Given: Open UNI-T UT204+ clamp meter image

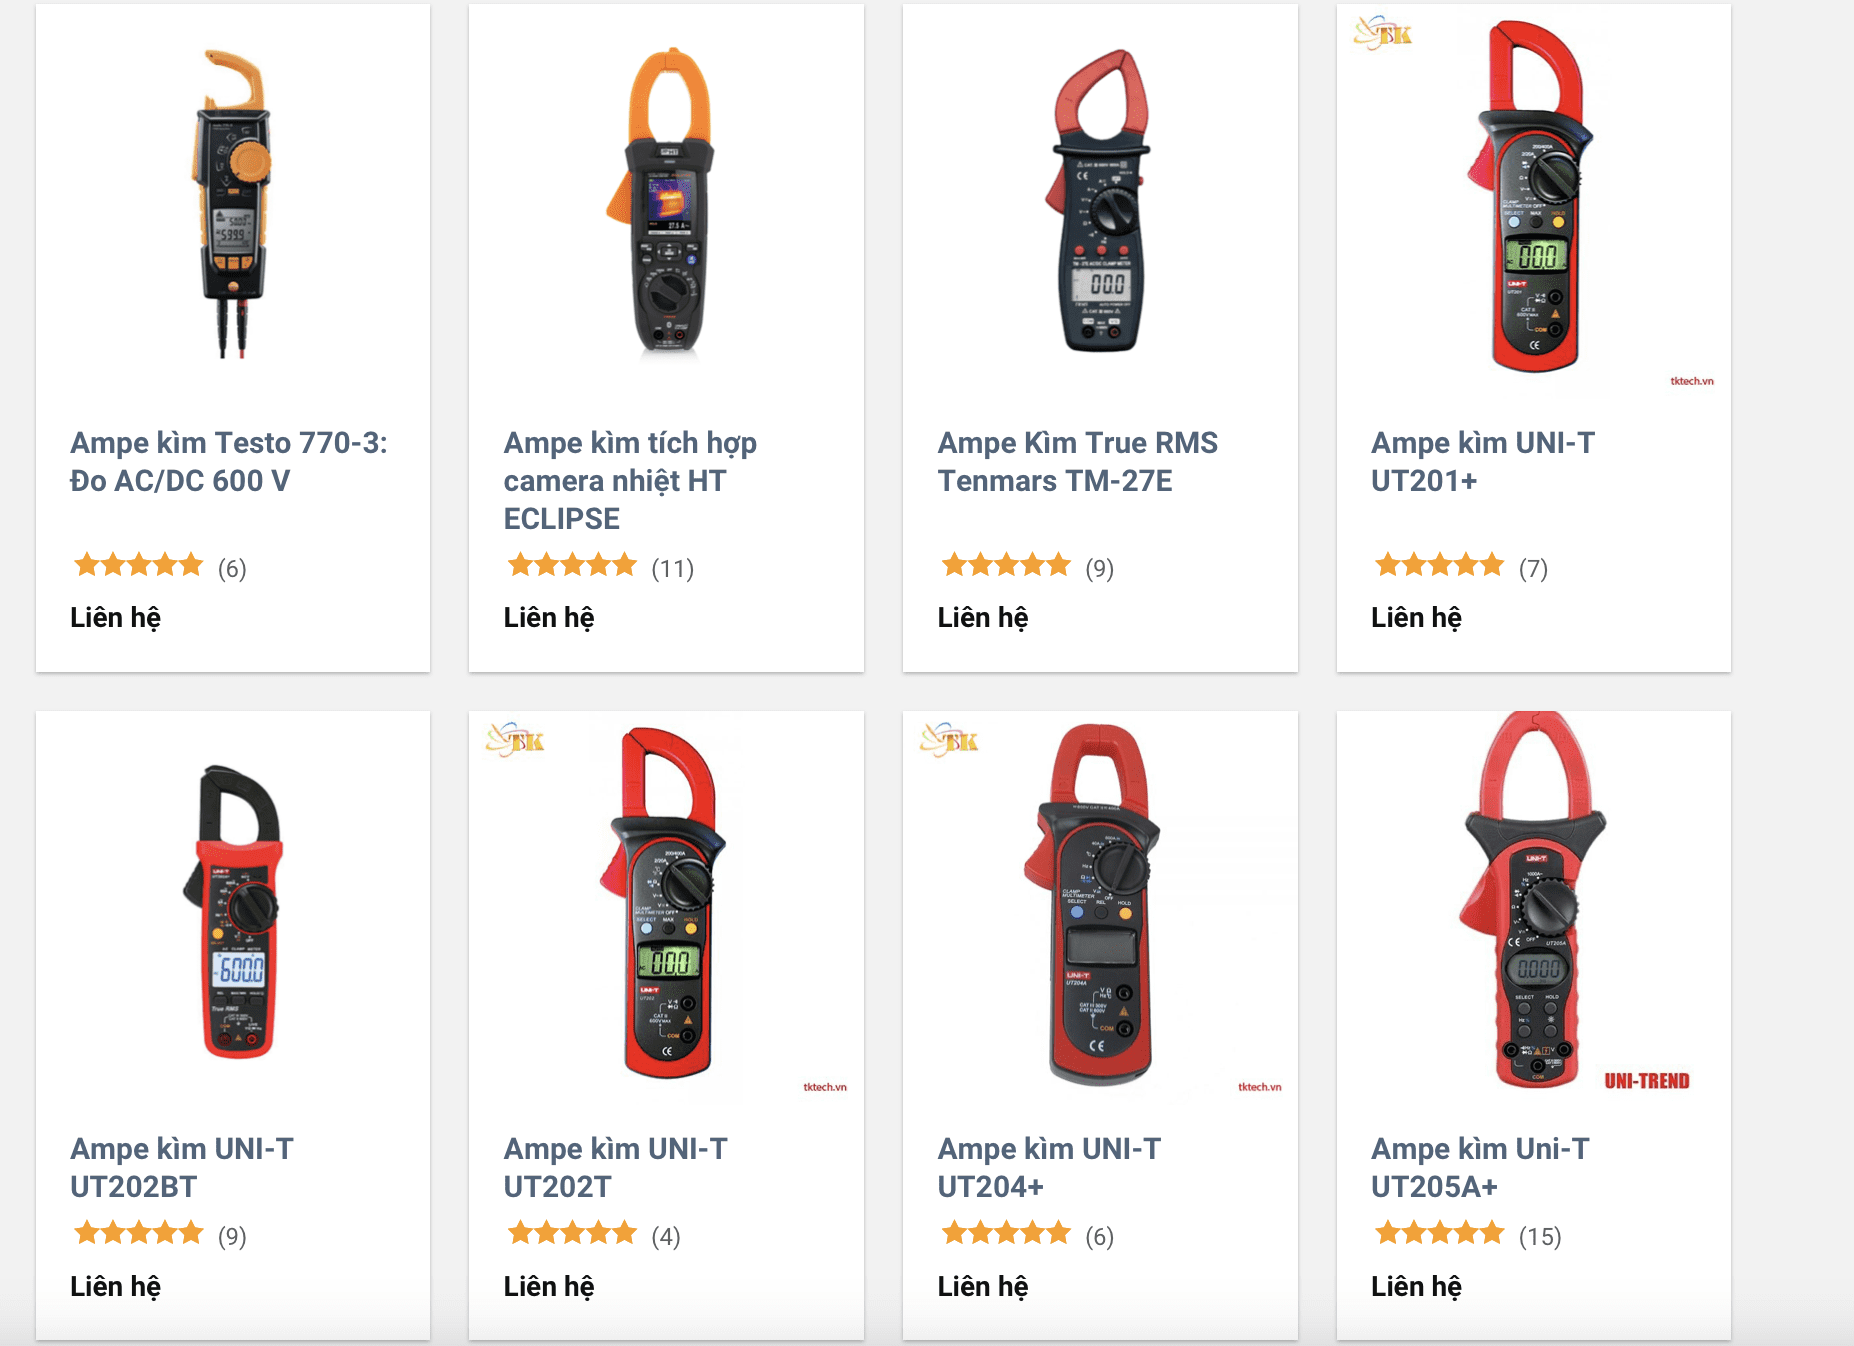Looking at the screenshot, I should tap(1100, 907).
